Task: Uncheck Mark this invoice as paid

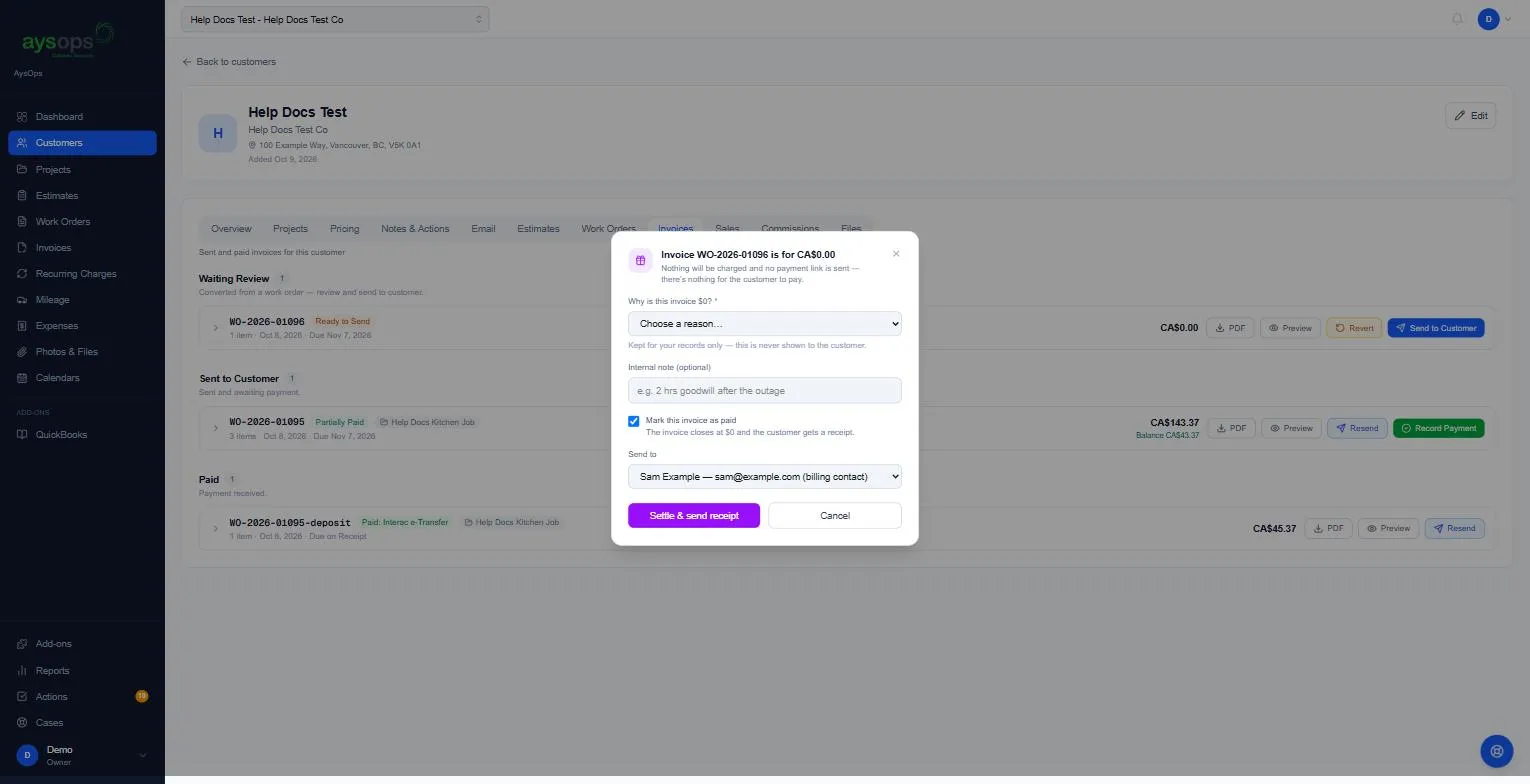Action: pos(633,421)
